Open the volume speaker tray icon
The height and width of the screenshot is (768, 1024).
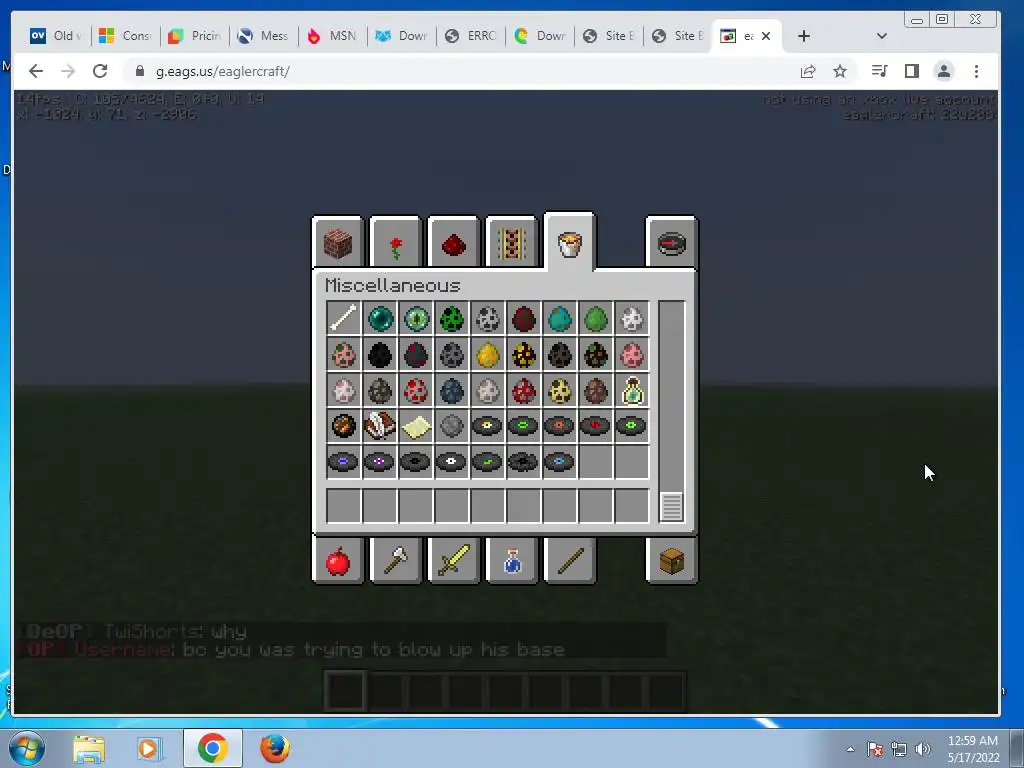(x=923, y=749)
